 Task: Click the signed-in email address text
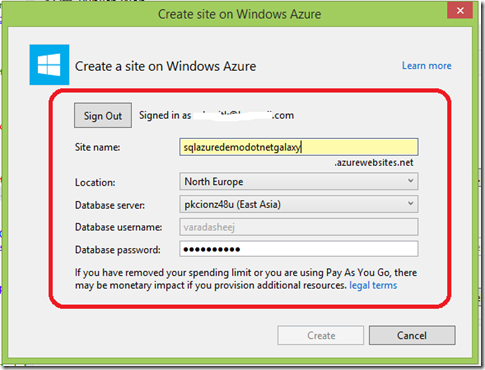pos(244,115)
